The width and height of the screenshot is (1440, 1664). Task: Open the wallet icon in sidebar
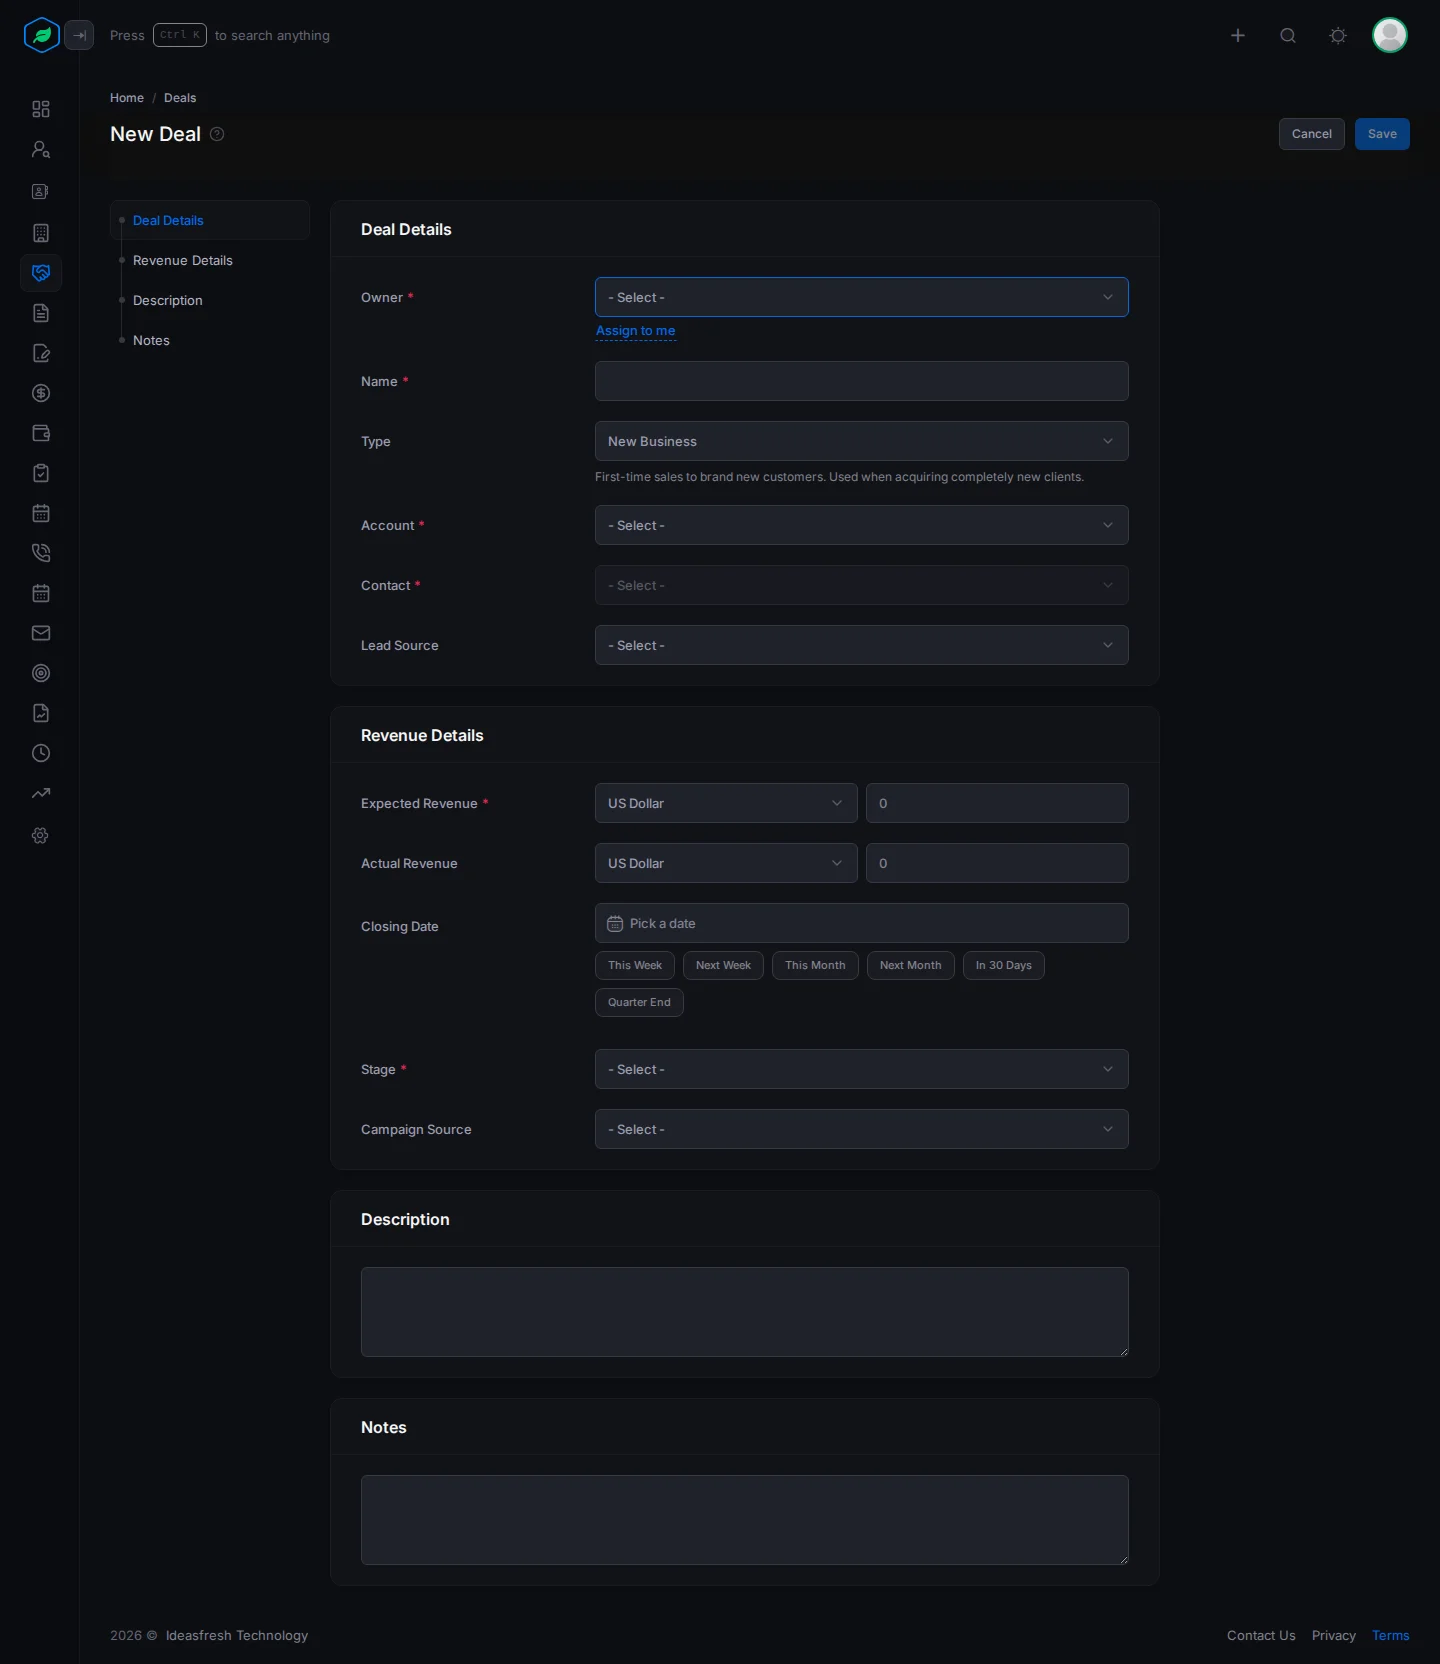point(41,433)
